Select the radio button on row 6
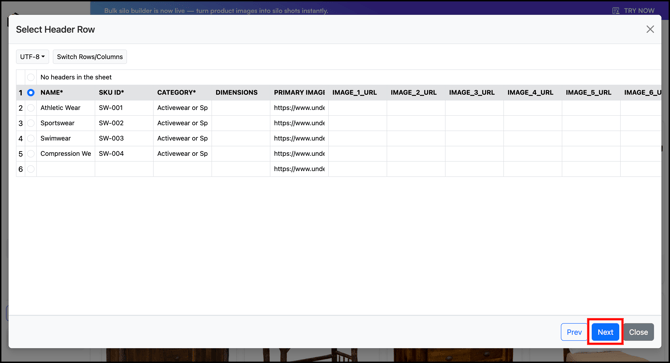This screenshot has height=363, width=670. coord(31,169)
